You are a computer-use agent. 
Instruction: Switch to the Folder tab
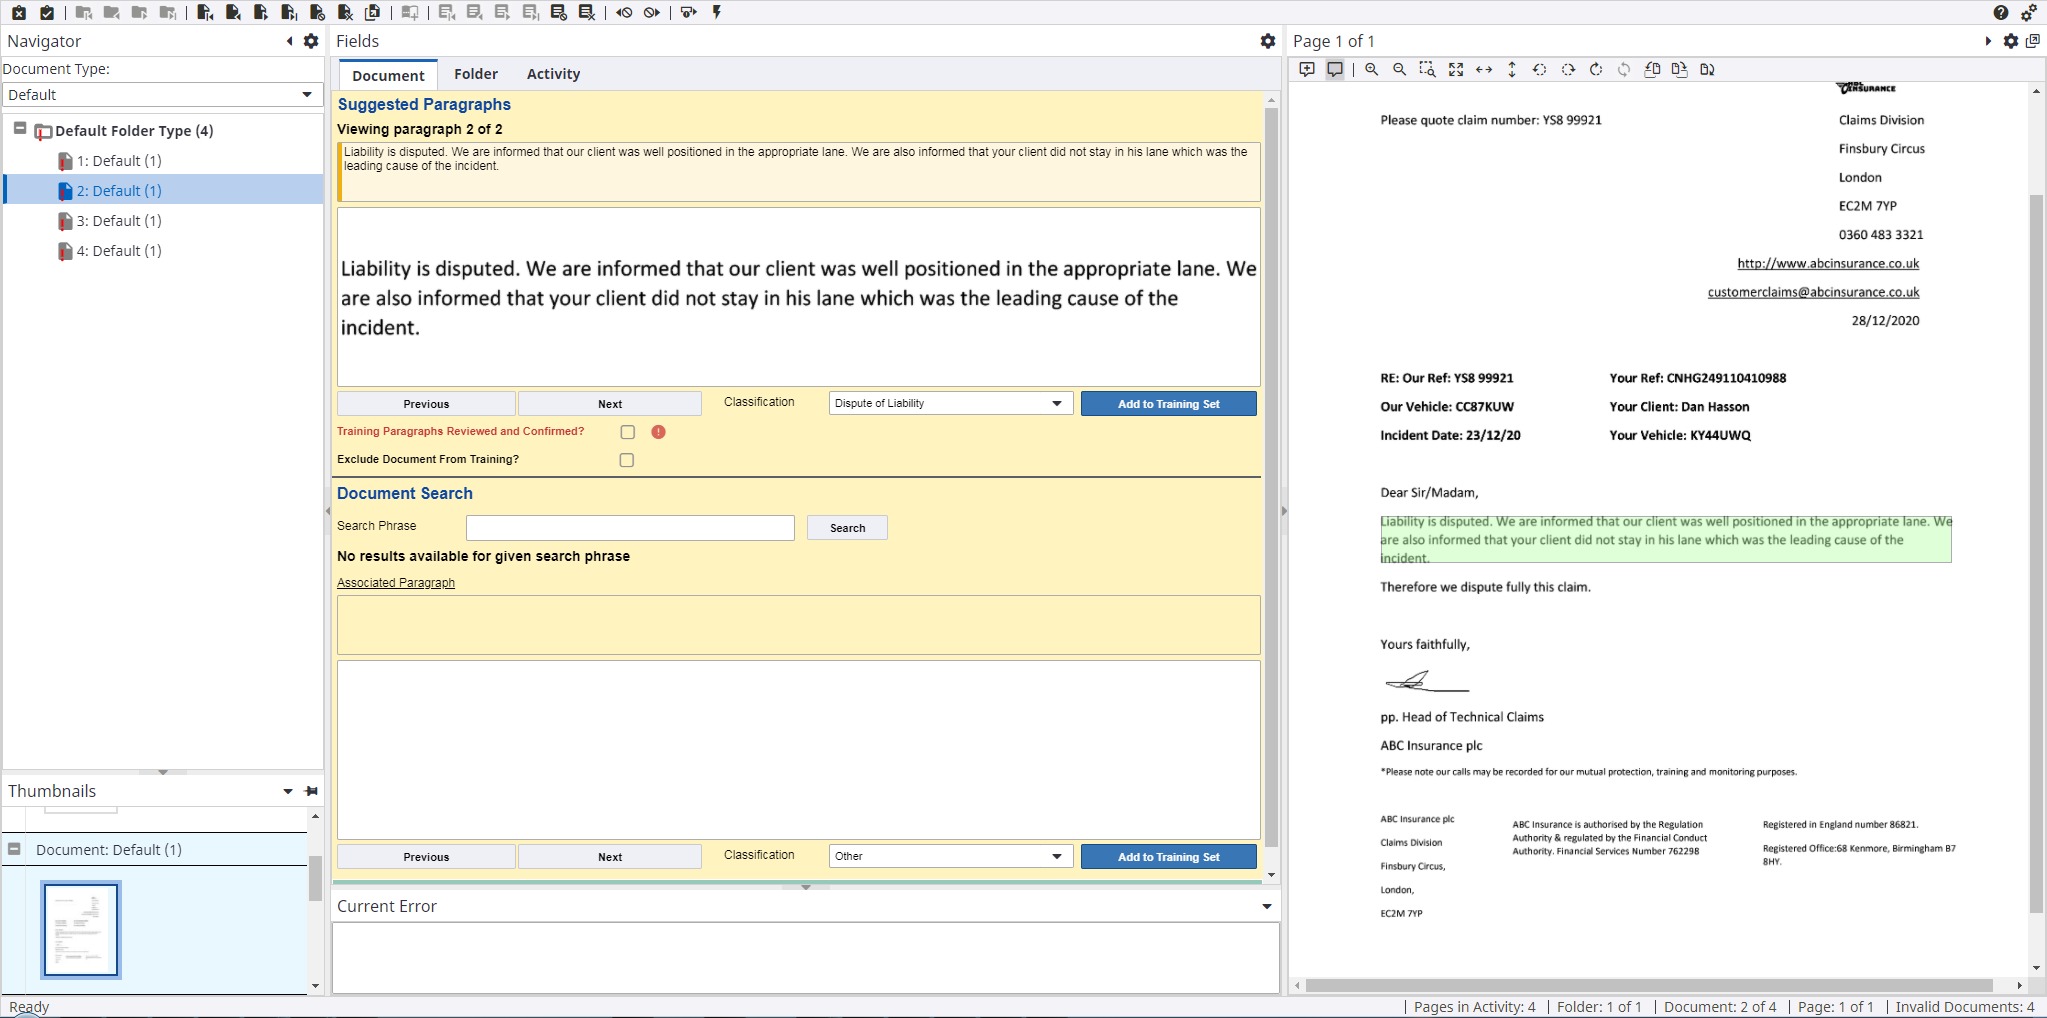pos(475,74)
